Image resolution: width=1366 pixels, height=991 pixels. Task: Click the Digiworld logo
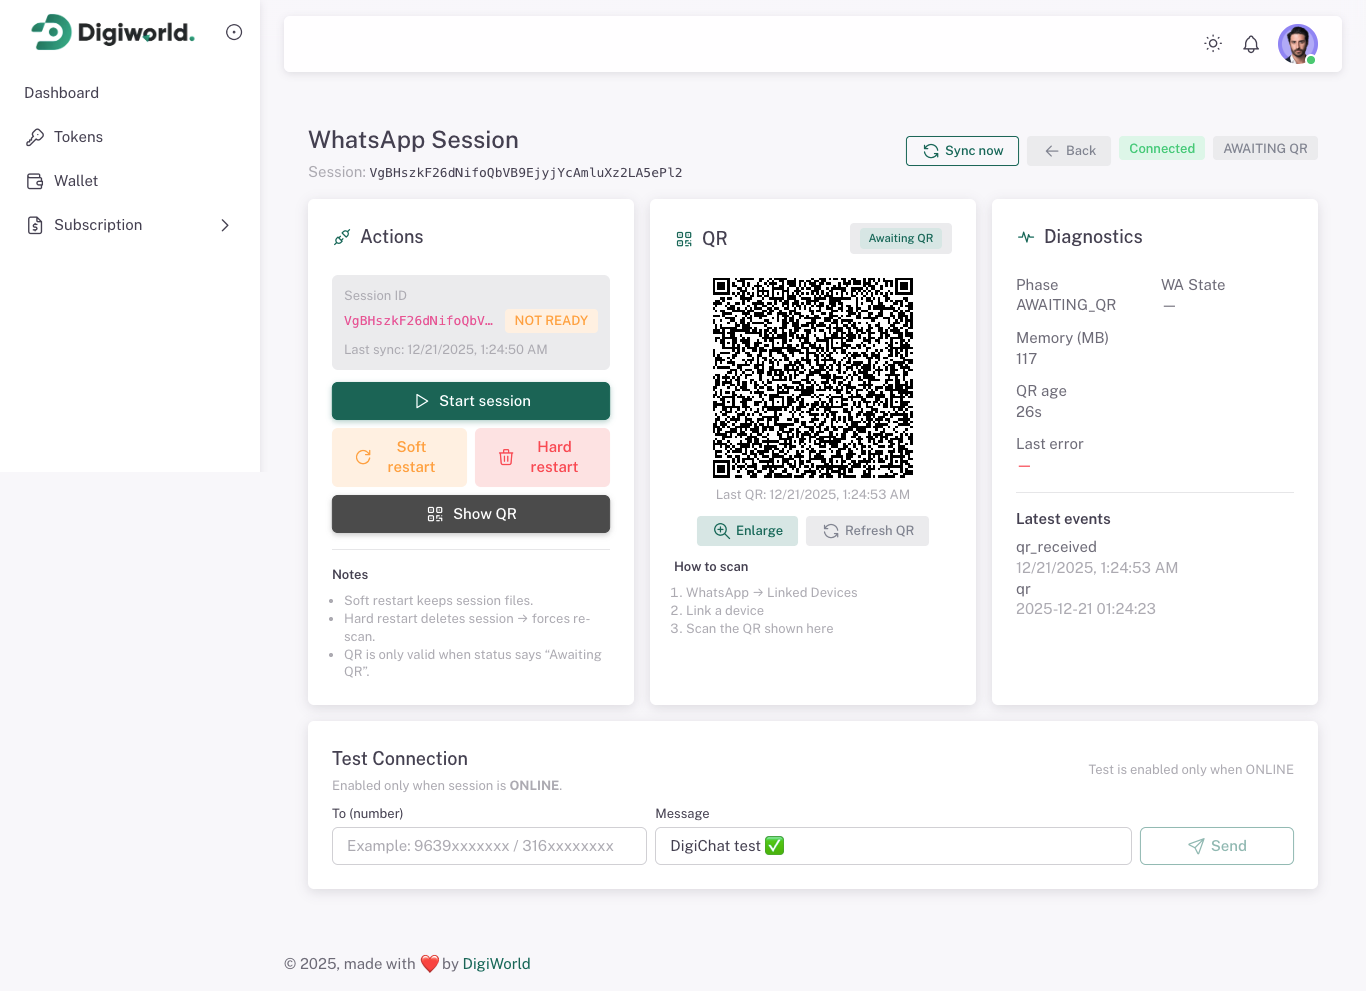pos(112,33)
